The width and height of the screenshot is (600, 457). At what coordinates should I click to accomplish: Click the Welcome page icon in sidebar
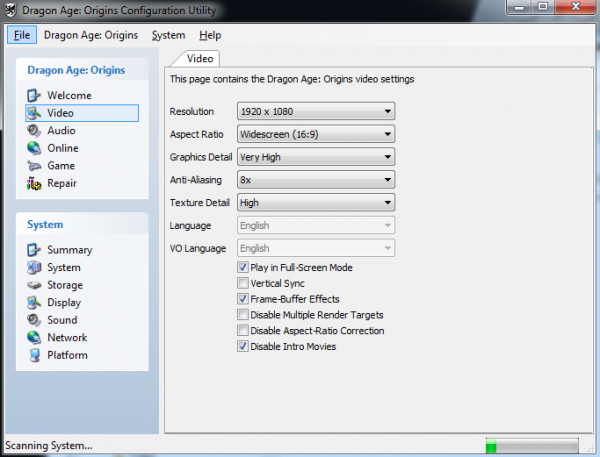(x=34, y=95)
